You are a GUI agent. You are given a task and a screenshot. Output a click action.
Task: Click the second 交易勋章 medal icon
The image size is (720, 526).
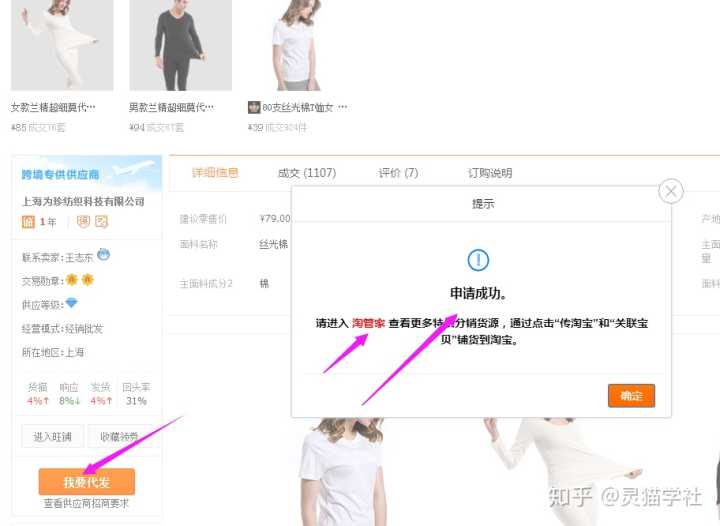87,279
